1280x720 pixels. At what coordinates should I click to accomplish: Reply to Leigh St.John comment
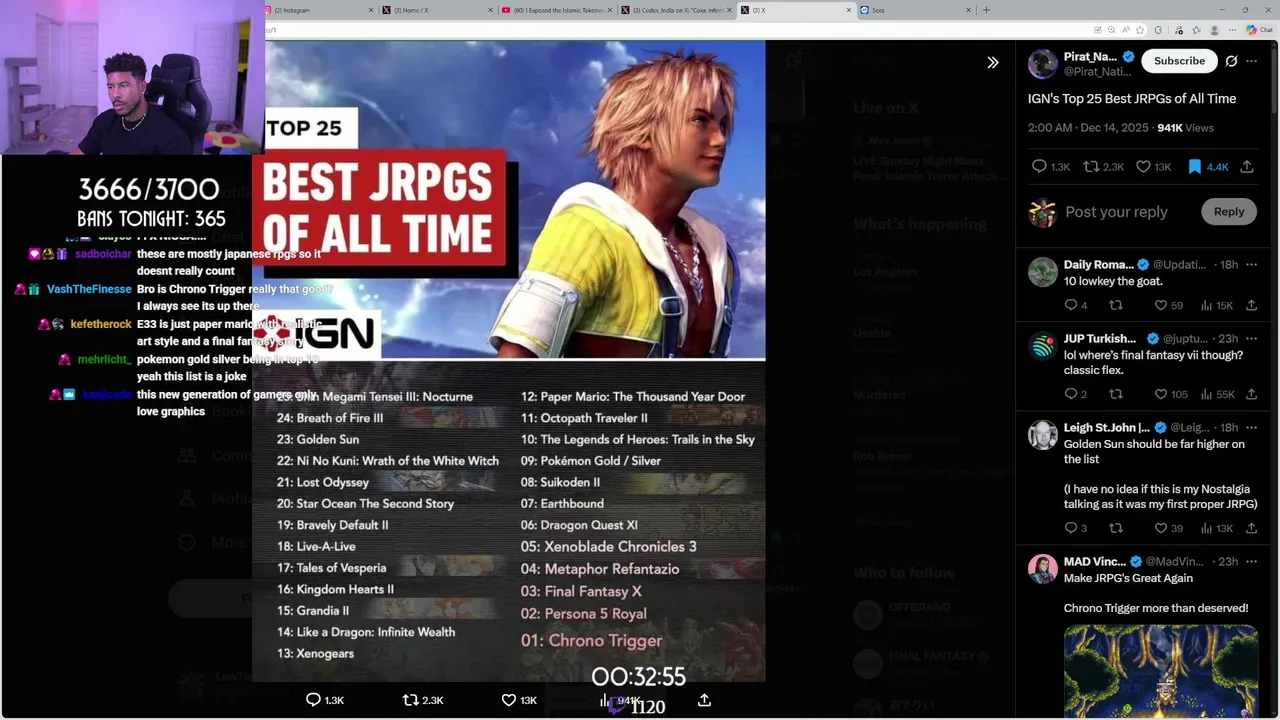pyautogui.click(x=1070, y=528)
